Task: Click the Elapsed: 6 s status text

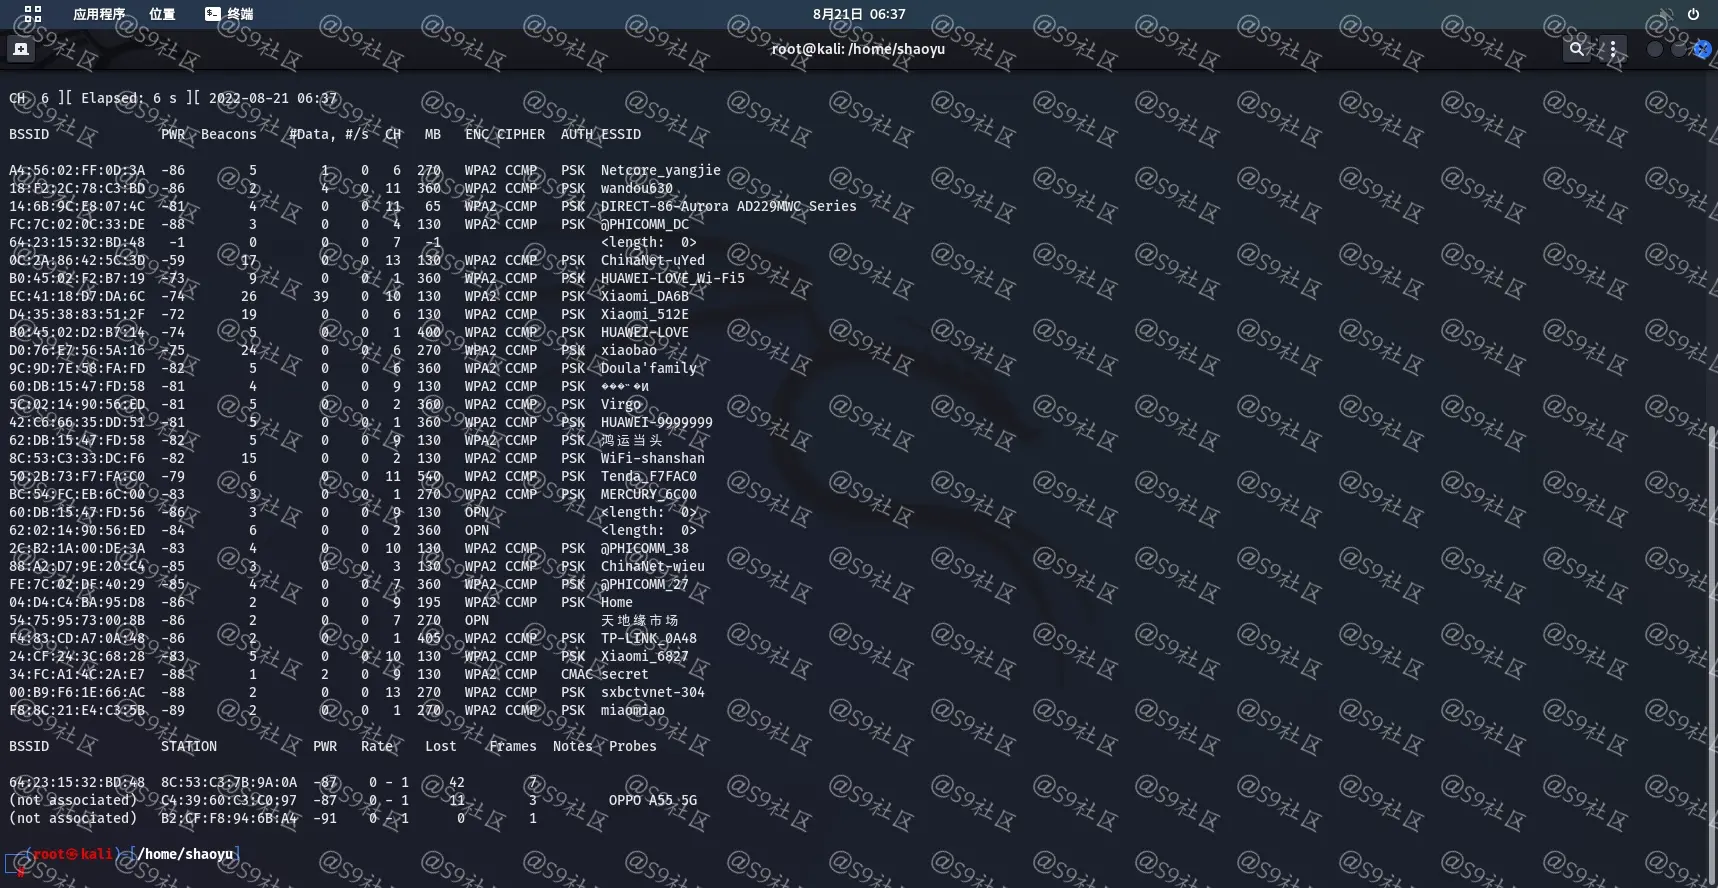Action: tap(128, 98)
